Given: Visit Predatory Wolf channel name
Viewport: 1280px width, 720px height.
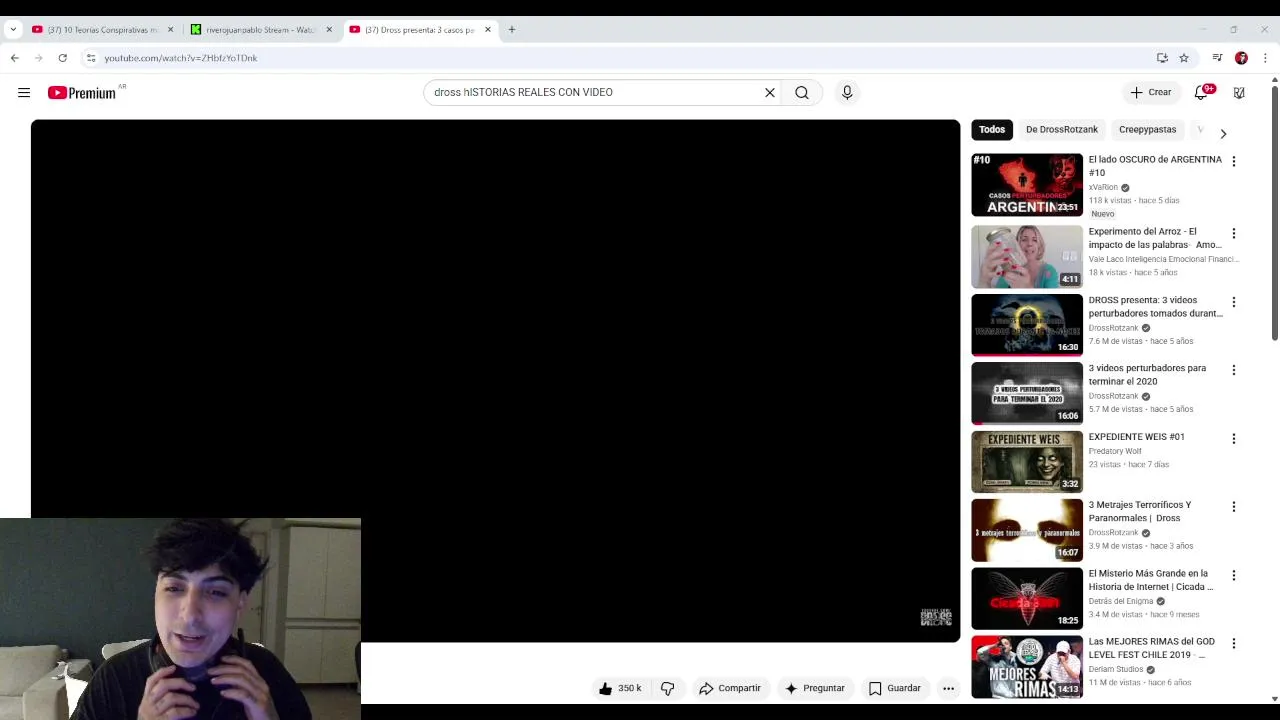Looking at the screenshot, I should (x=1115, y=451).
